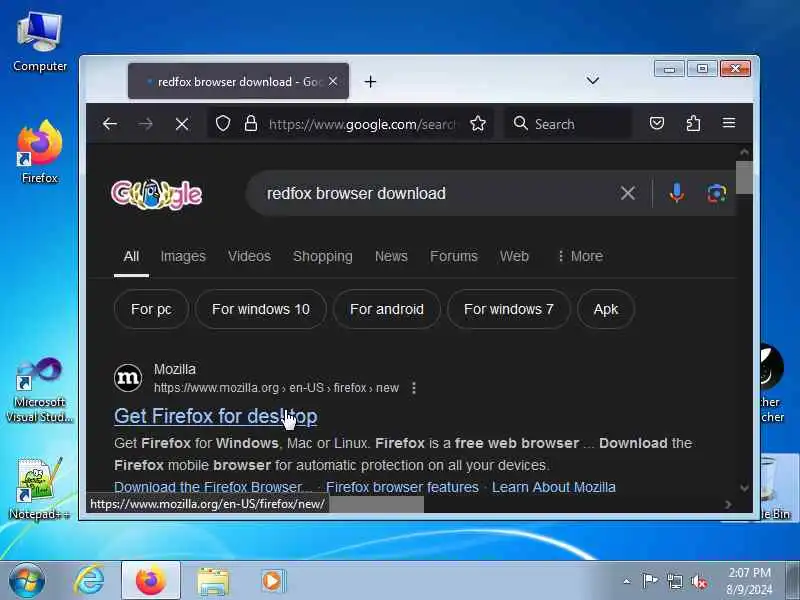Select the 'Apk' suggestion chip
The image size is (800, 600).
606,309
